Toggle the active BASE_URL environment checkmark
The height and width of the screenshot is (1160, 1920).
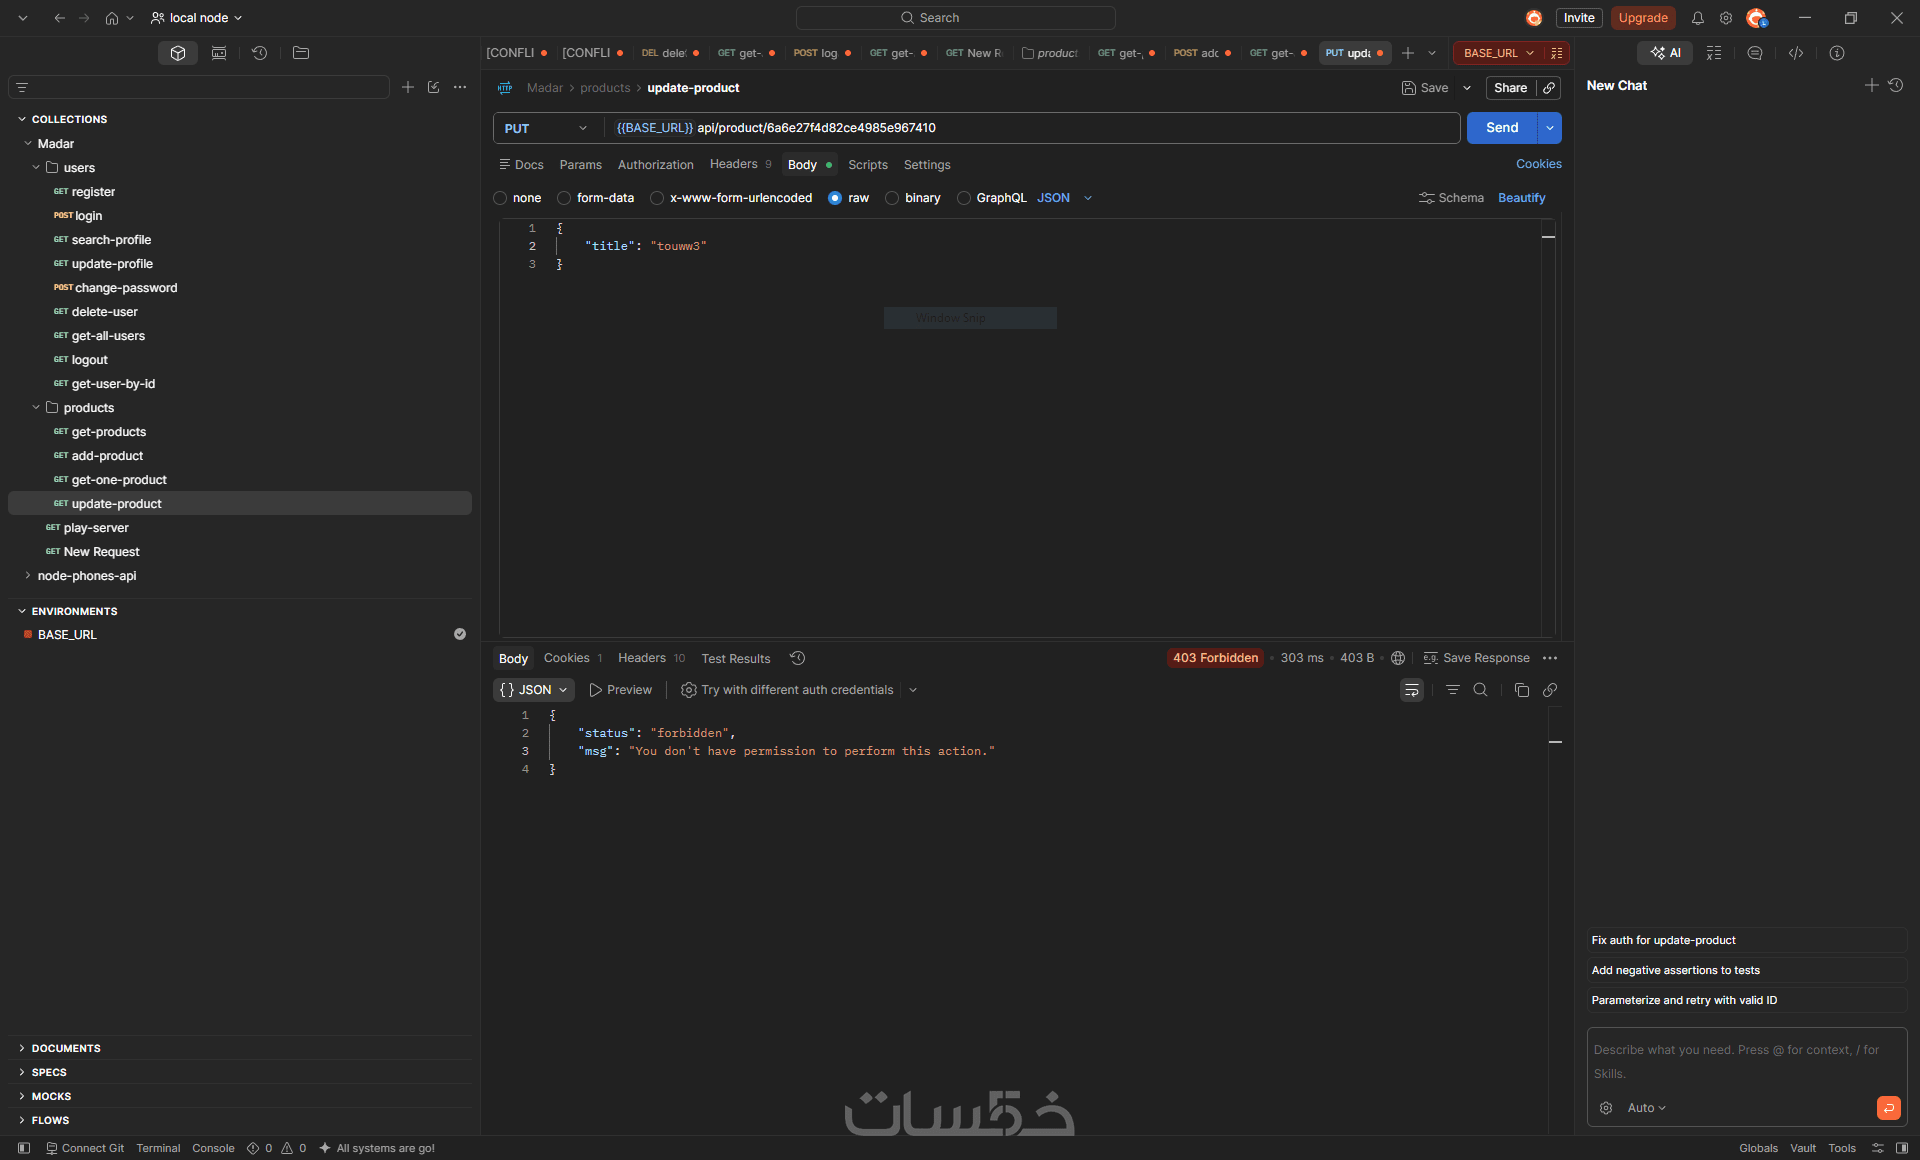(460, 634)
